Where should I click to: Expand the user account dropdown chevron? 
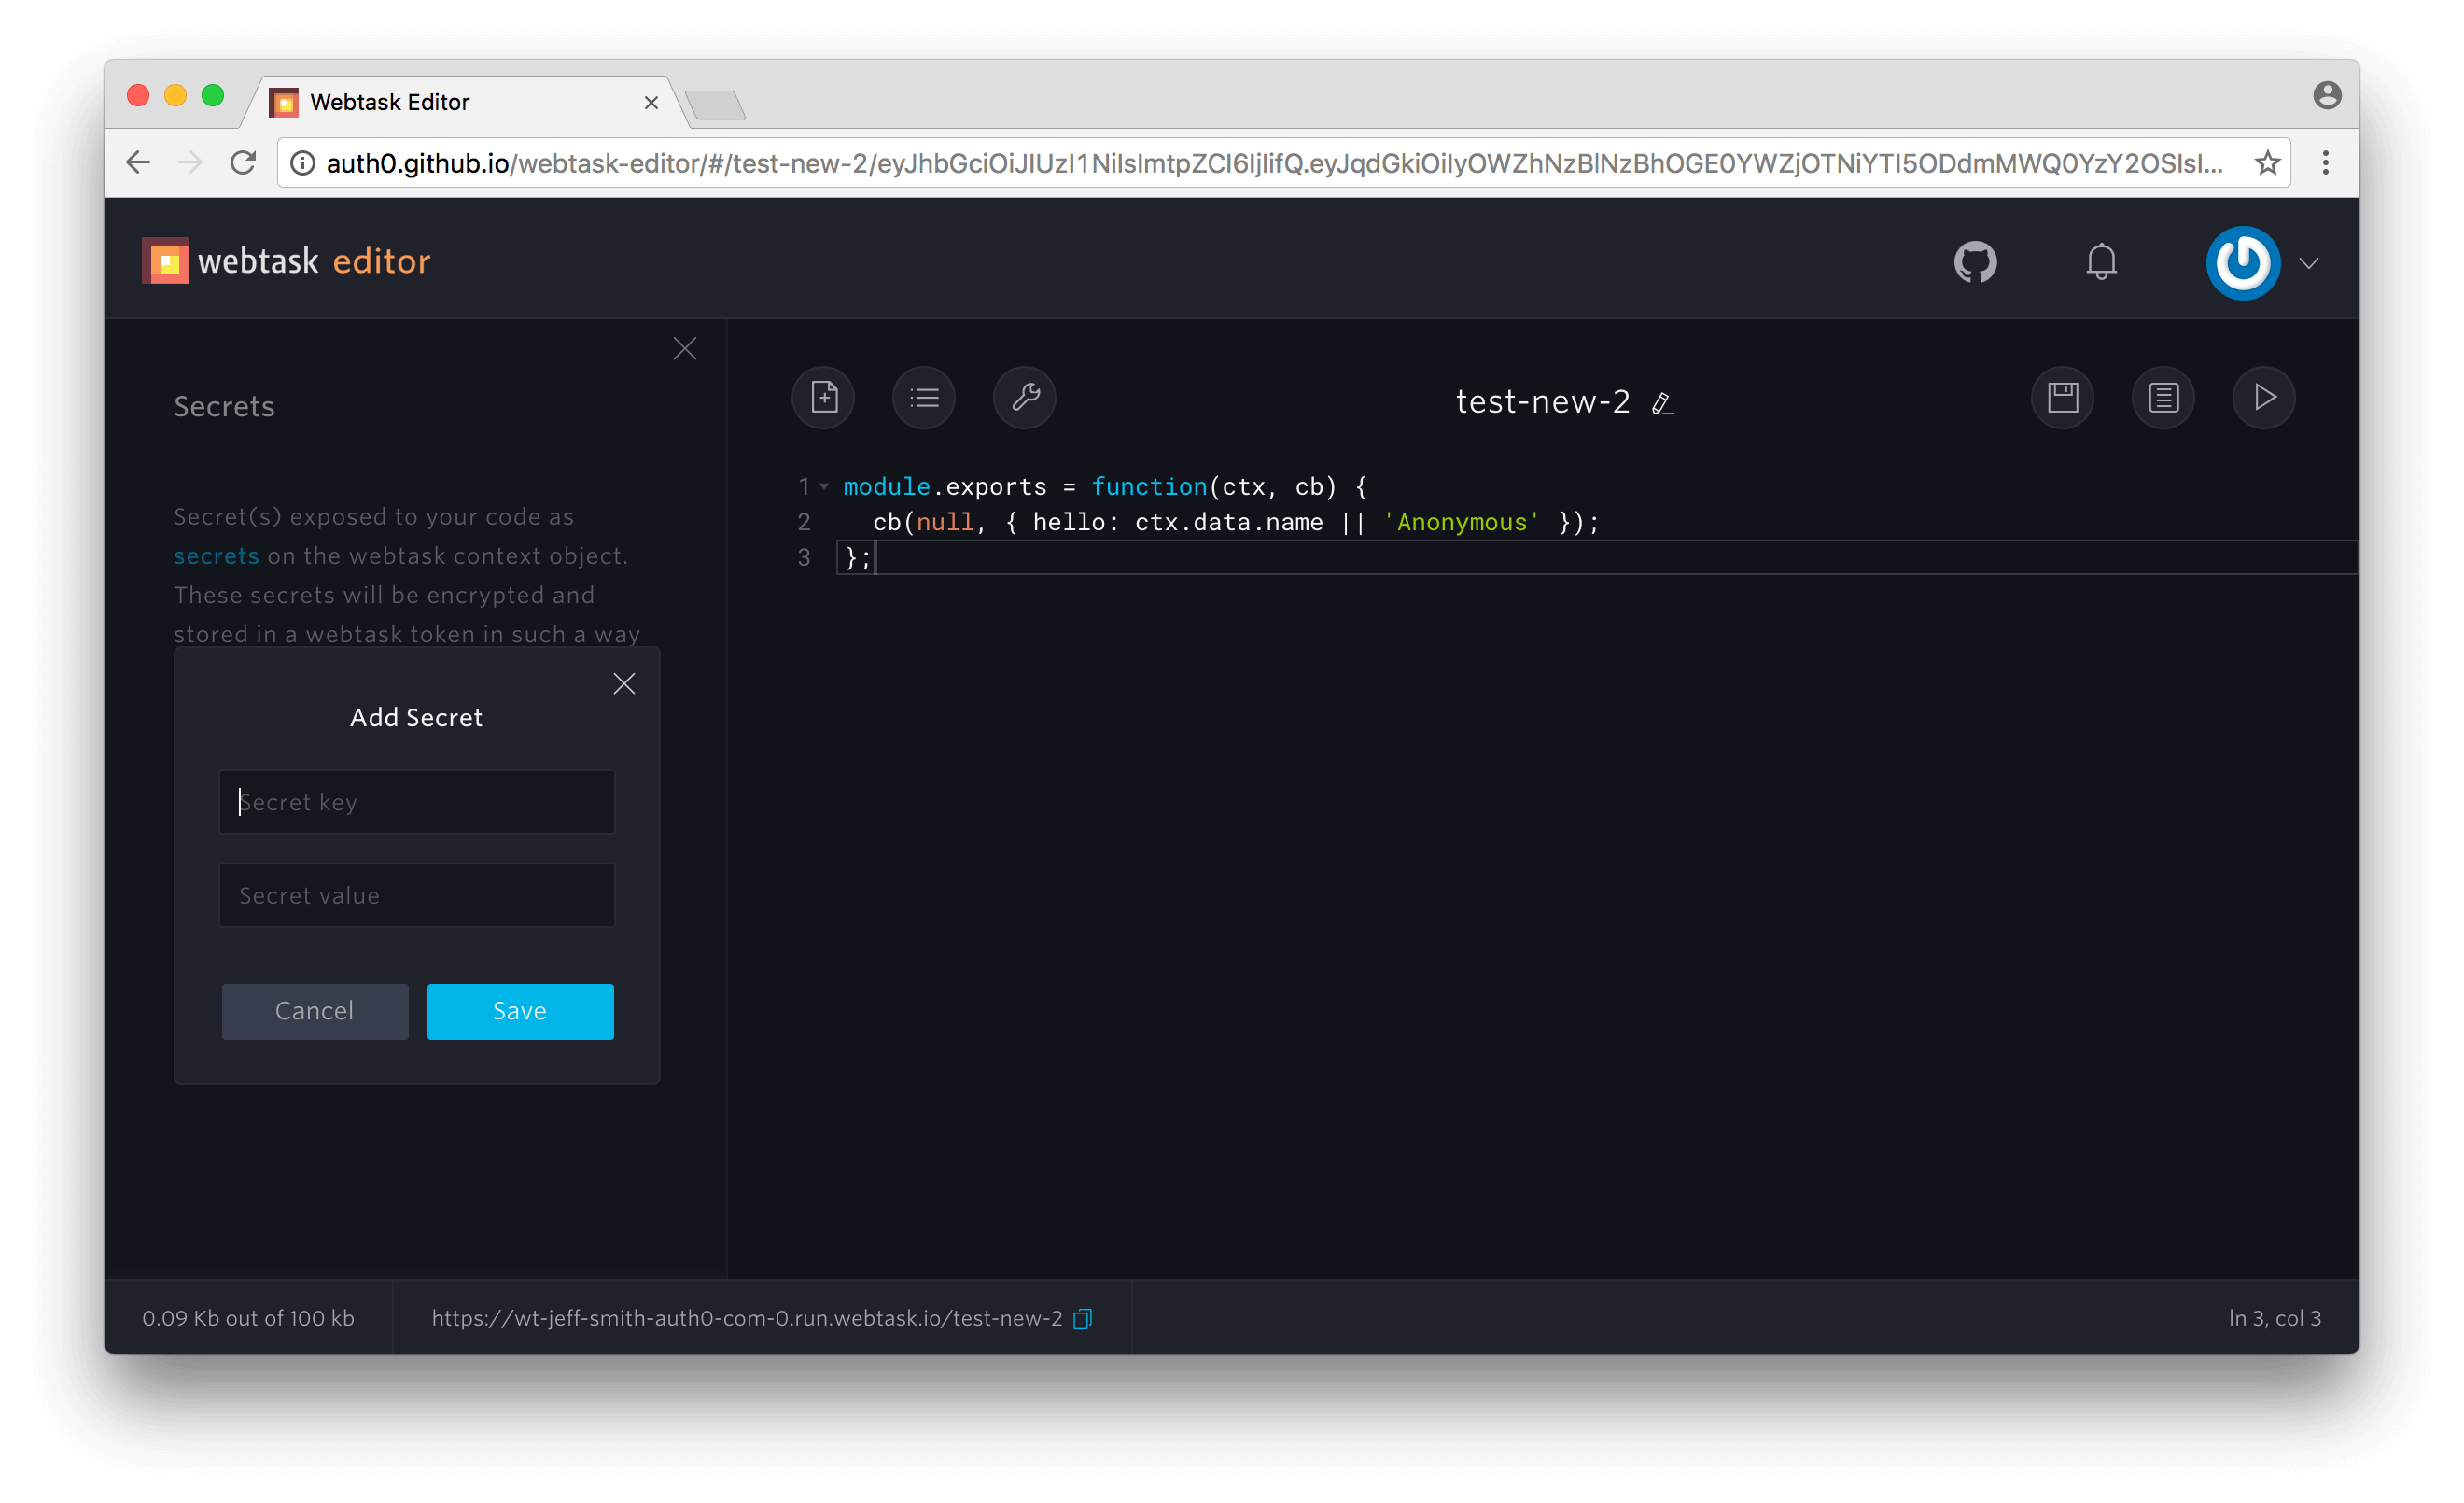2309,264
